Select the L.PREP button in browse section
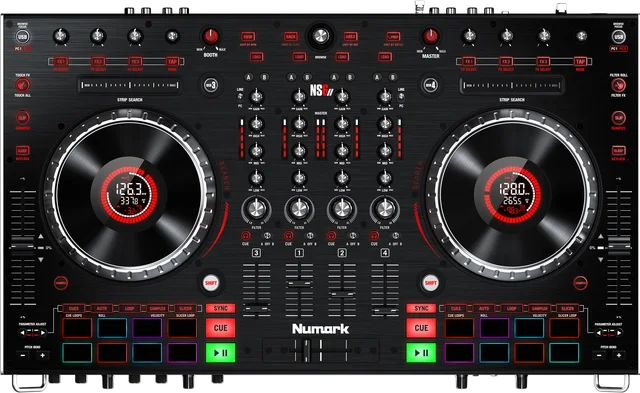640x393 pixels. (393, 37)
